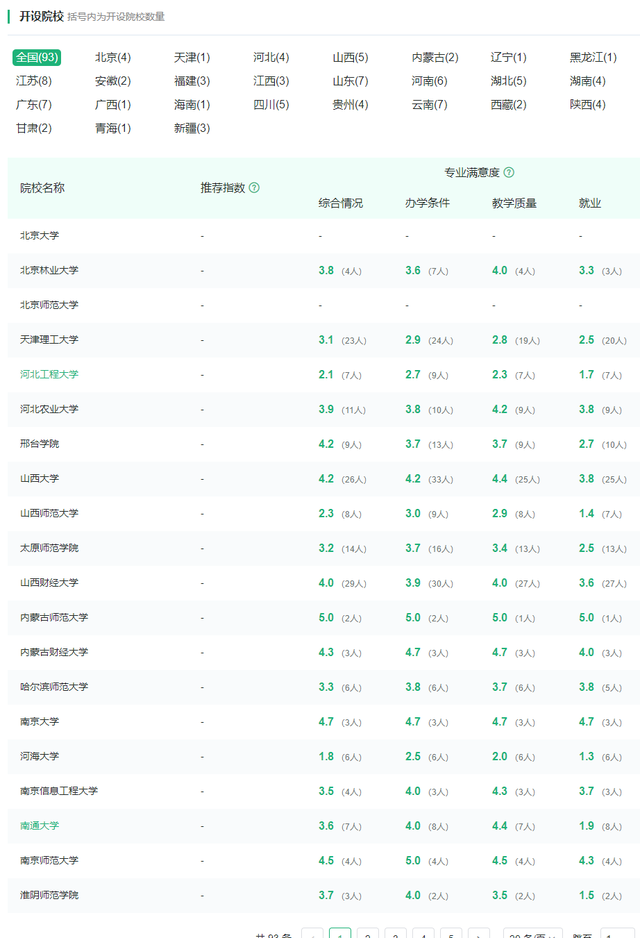Choose the 河南(6) province filter
This screenshot has height=938, width=640.
pyautogui.click(x=429, y=81)
